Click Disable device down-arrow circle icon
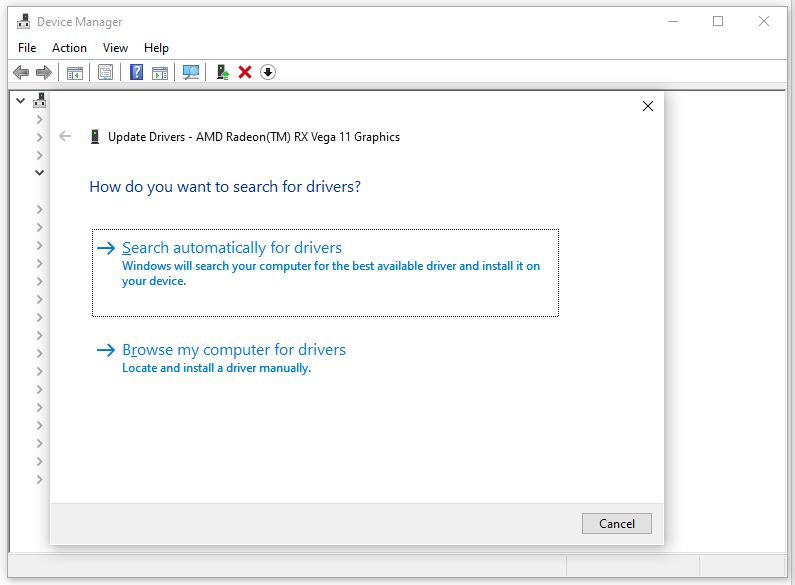795x585 pixels. coord(268,72)
